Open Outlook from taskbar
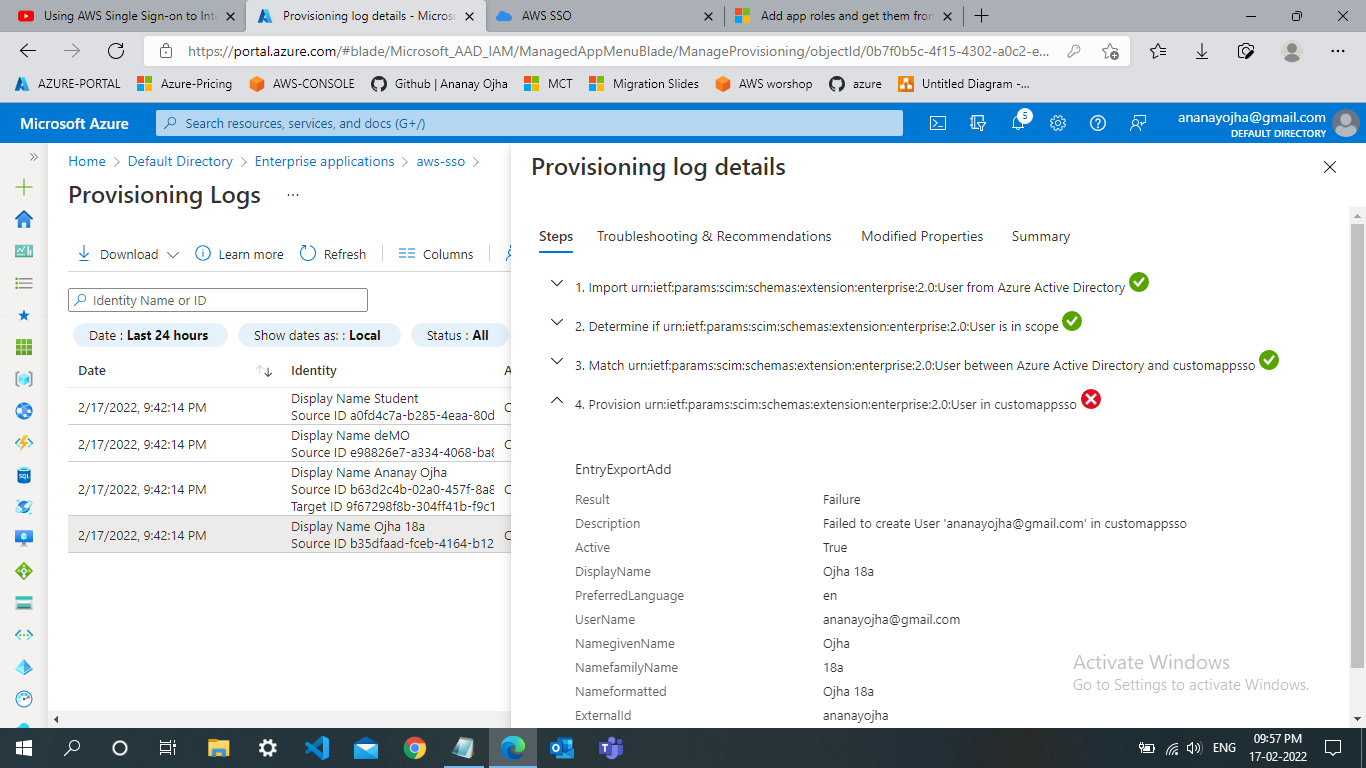Screen dimensions: 1366x768 click(562, 747)
